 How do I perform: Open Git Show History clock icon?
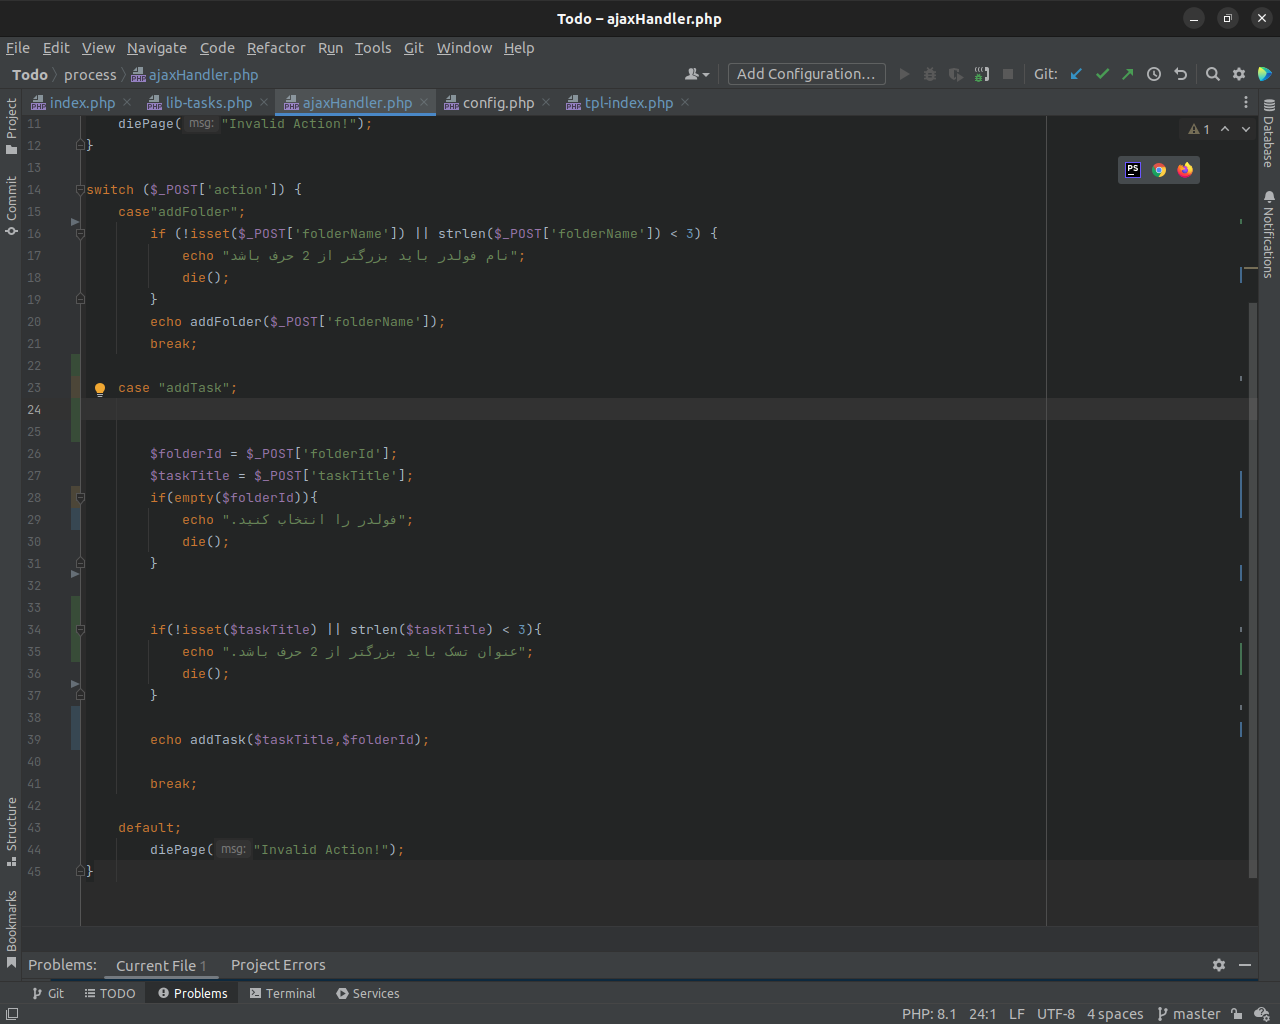pos(1154,74)
